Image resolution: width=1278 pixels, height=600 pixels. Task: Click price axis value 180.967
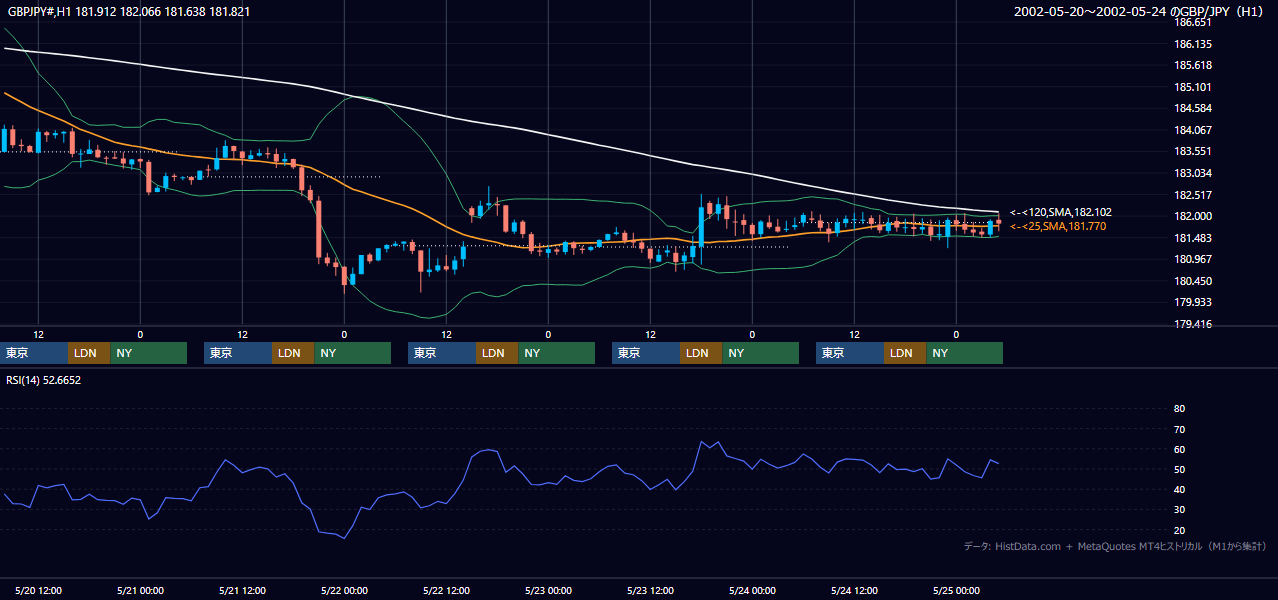[x=1192, y=260]
